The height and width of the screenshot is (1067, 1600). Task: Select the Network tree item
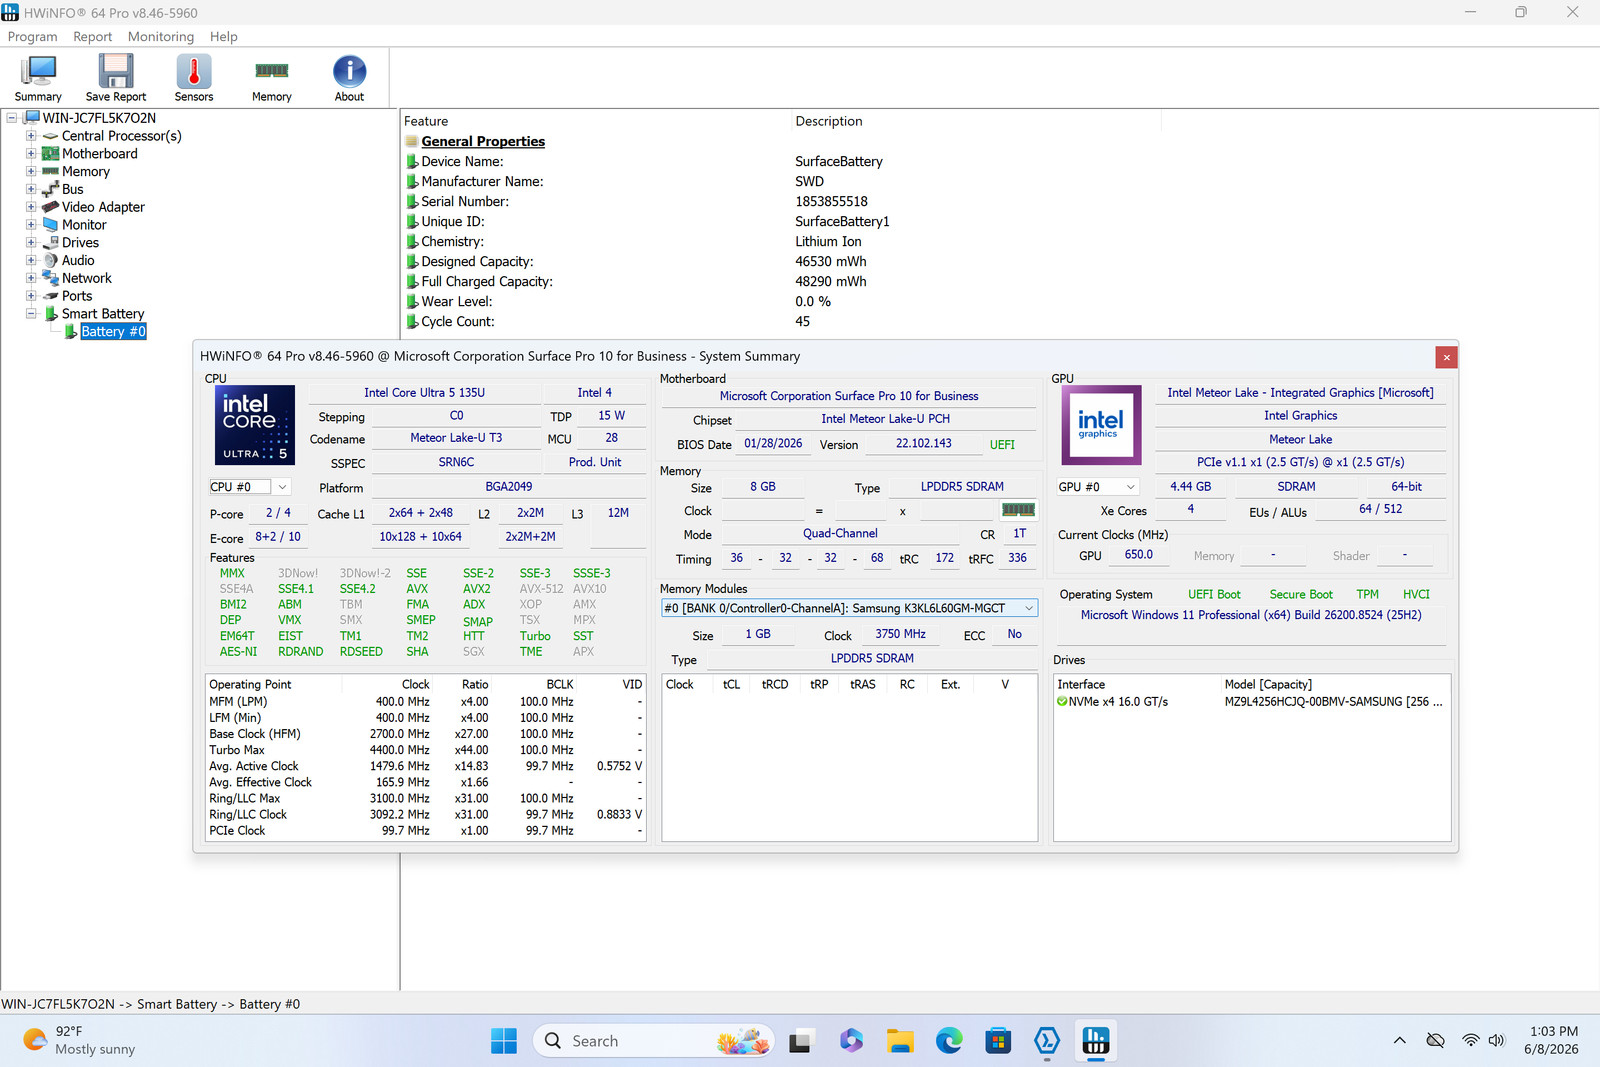tap(87, 278)
